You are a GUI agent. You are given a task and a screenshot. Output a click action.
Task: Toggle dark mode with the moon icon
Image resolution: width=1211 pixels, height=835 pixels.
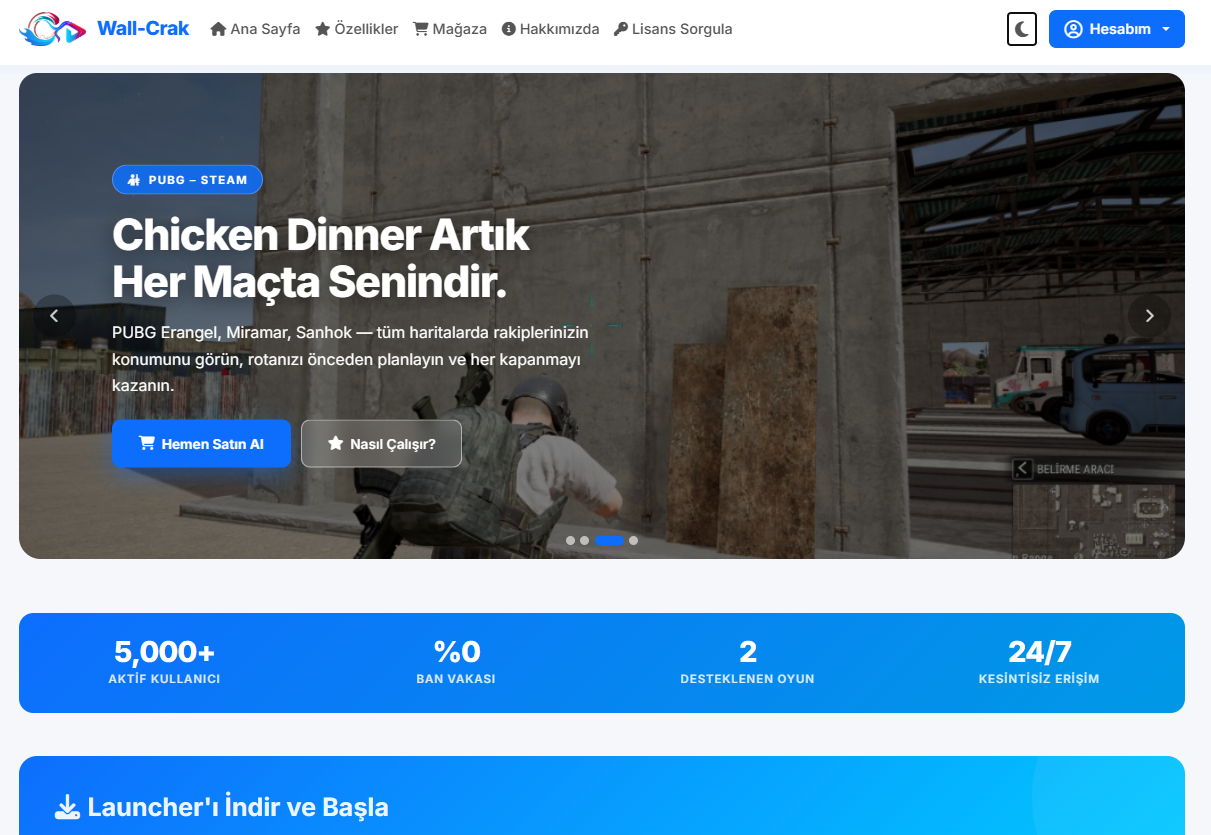click(x=1022, y=29)
